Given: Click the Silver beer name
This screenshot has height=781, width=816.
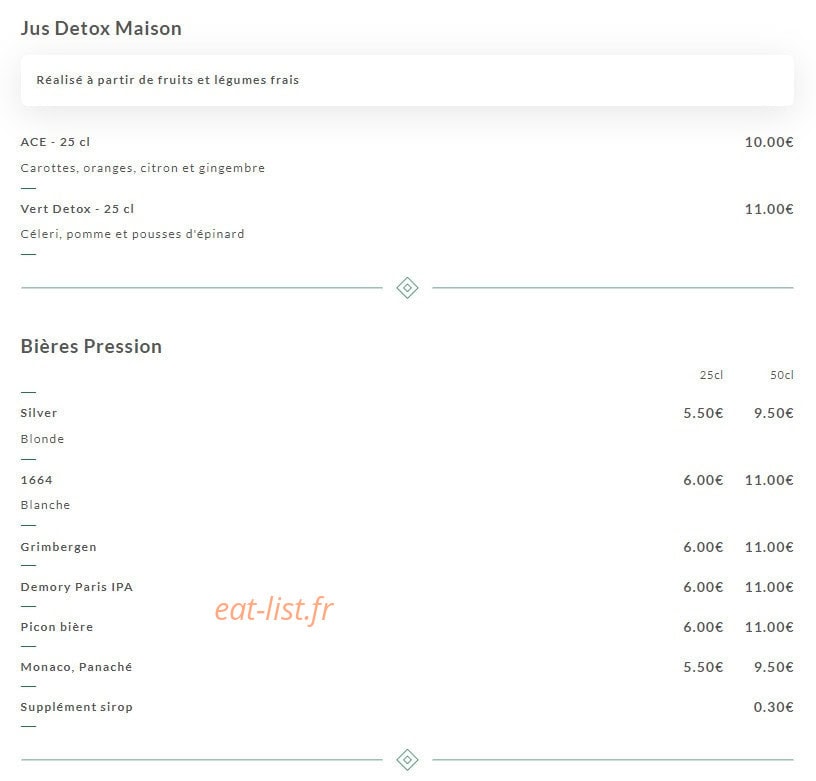Looking at the screenshot, I should [x=39, y=413].
